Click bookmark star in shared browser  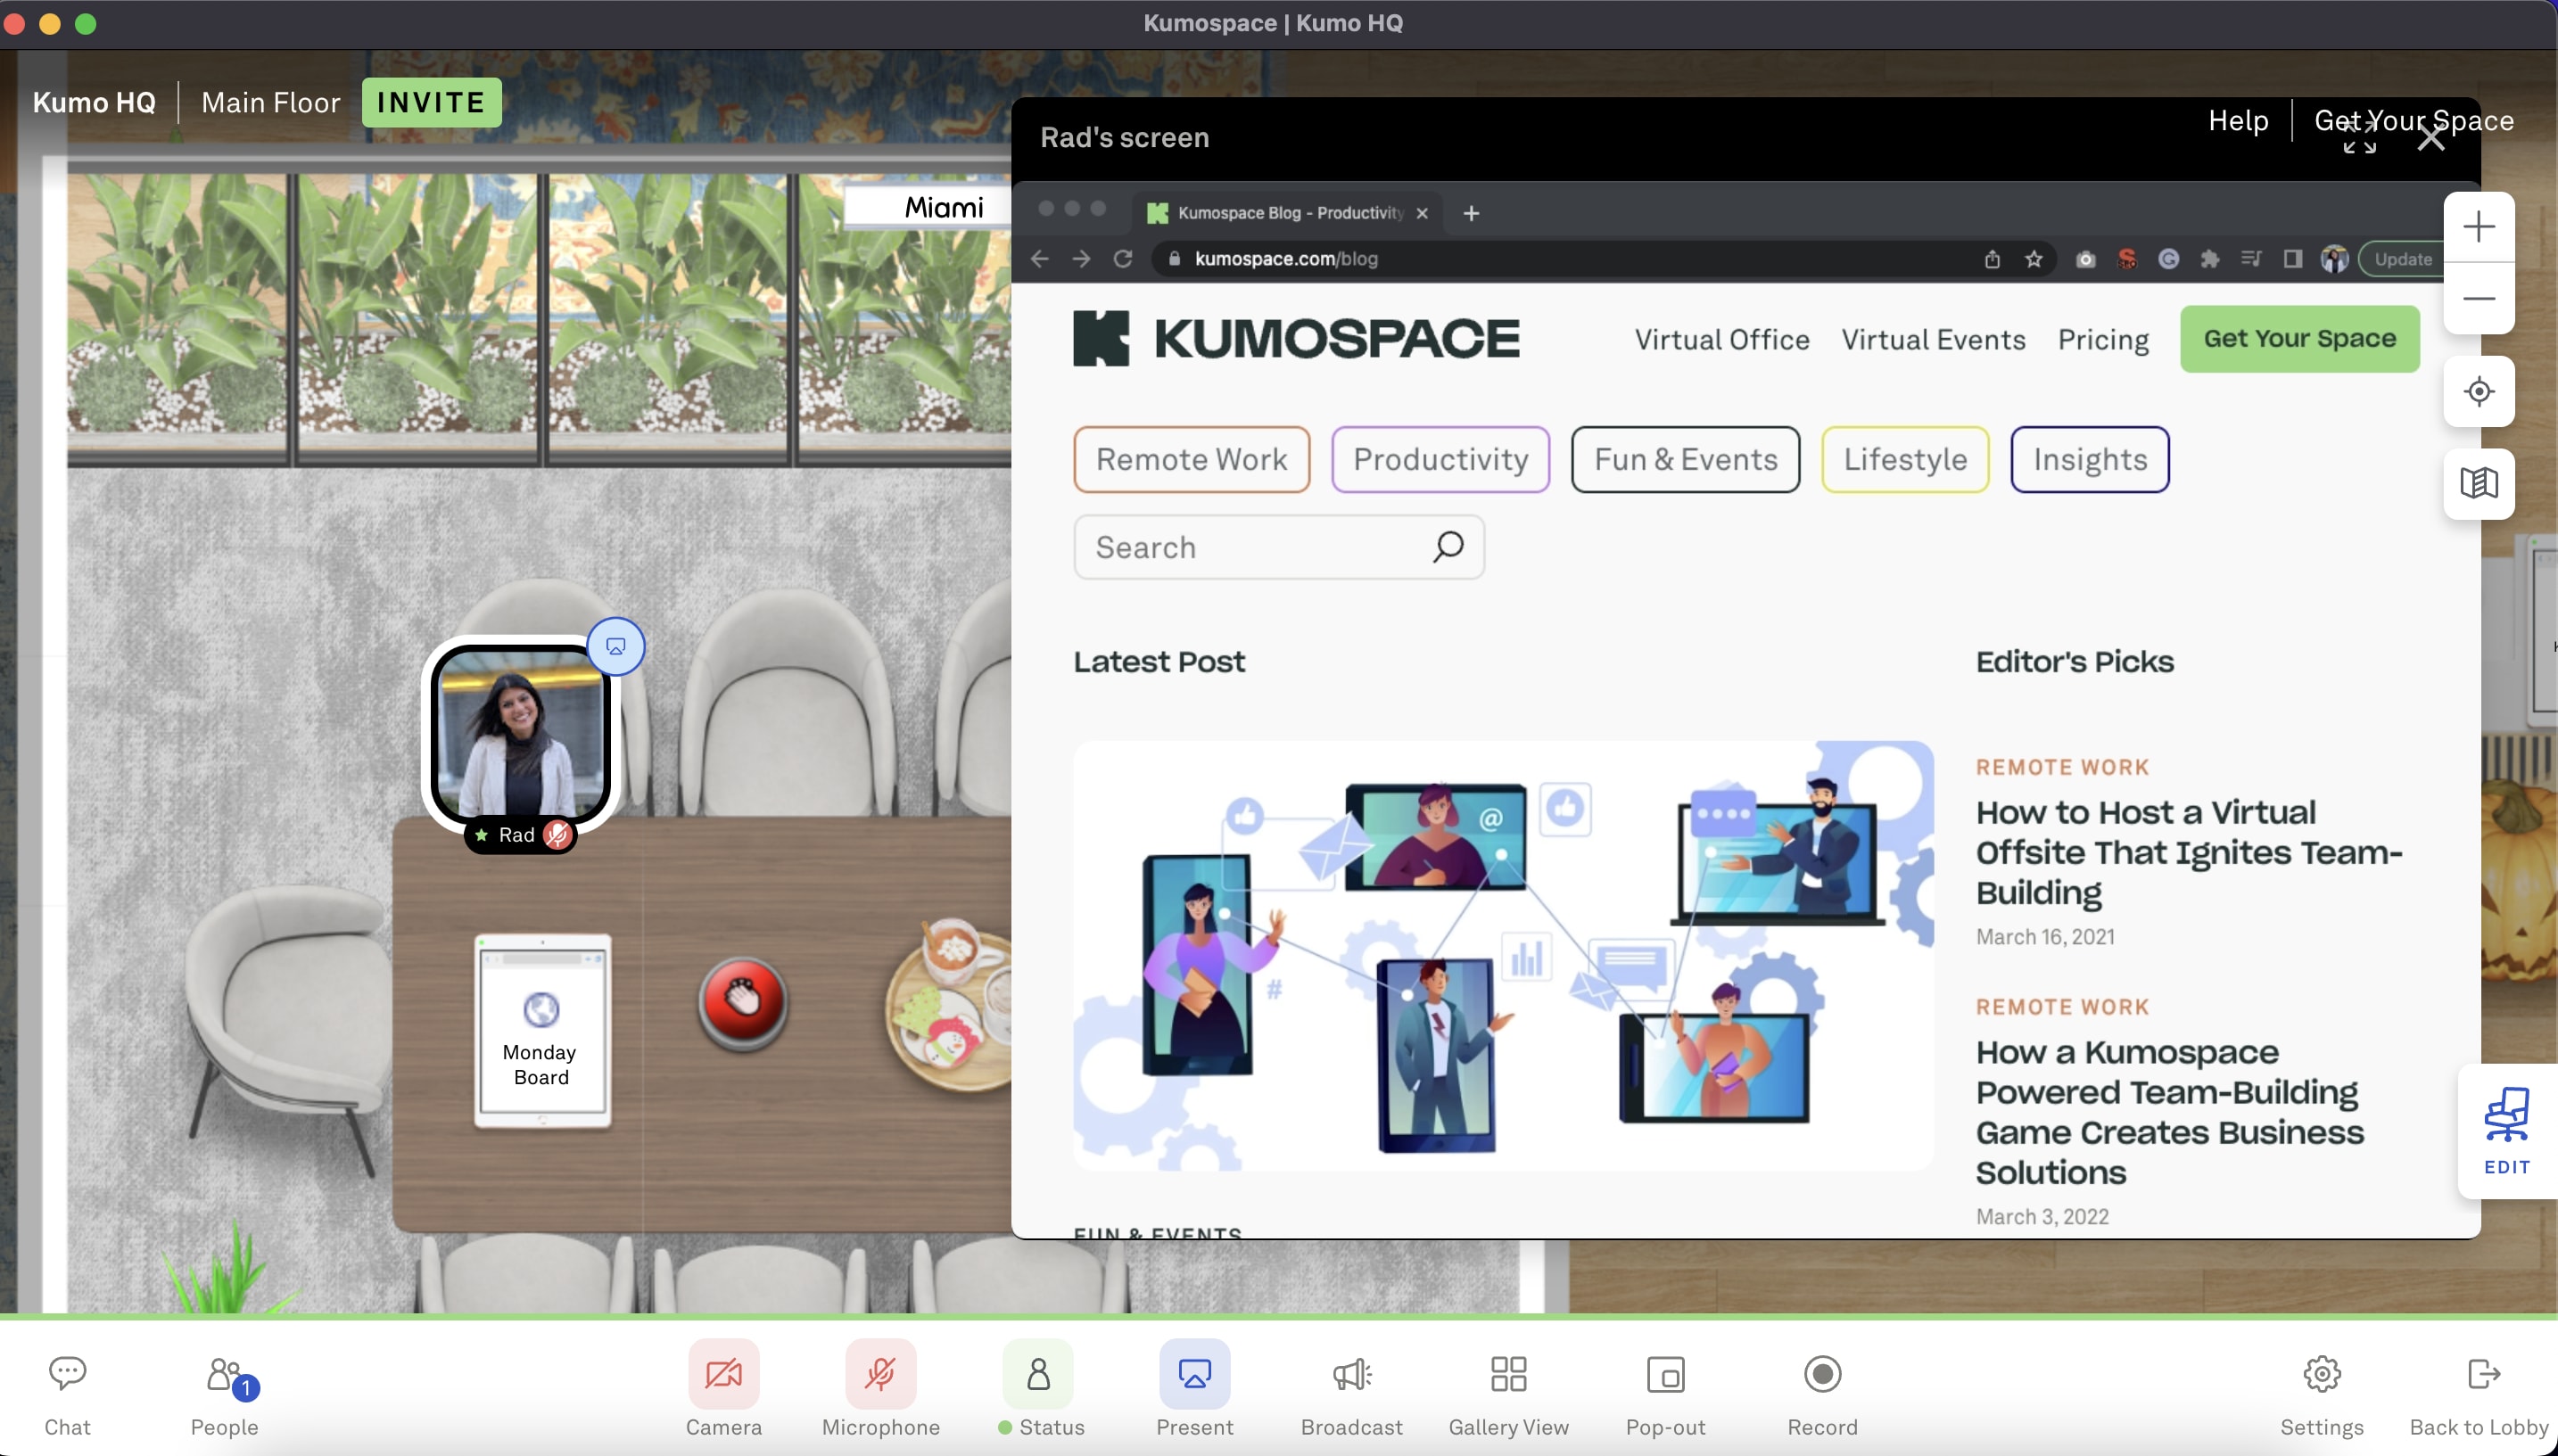click(x=2033, y=259)
